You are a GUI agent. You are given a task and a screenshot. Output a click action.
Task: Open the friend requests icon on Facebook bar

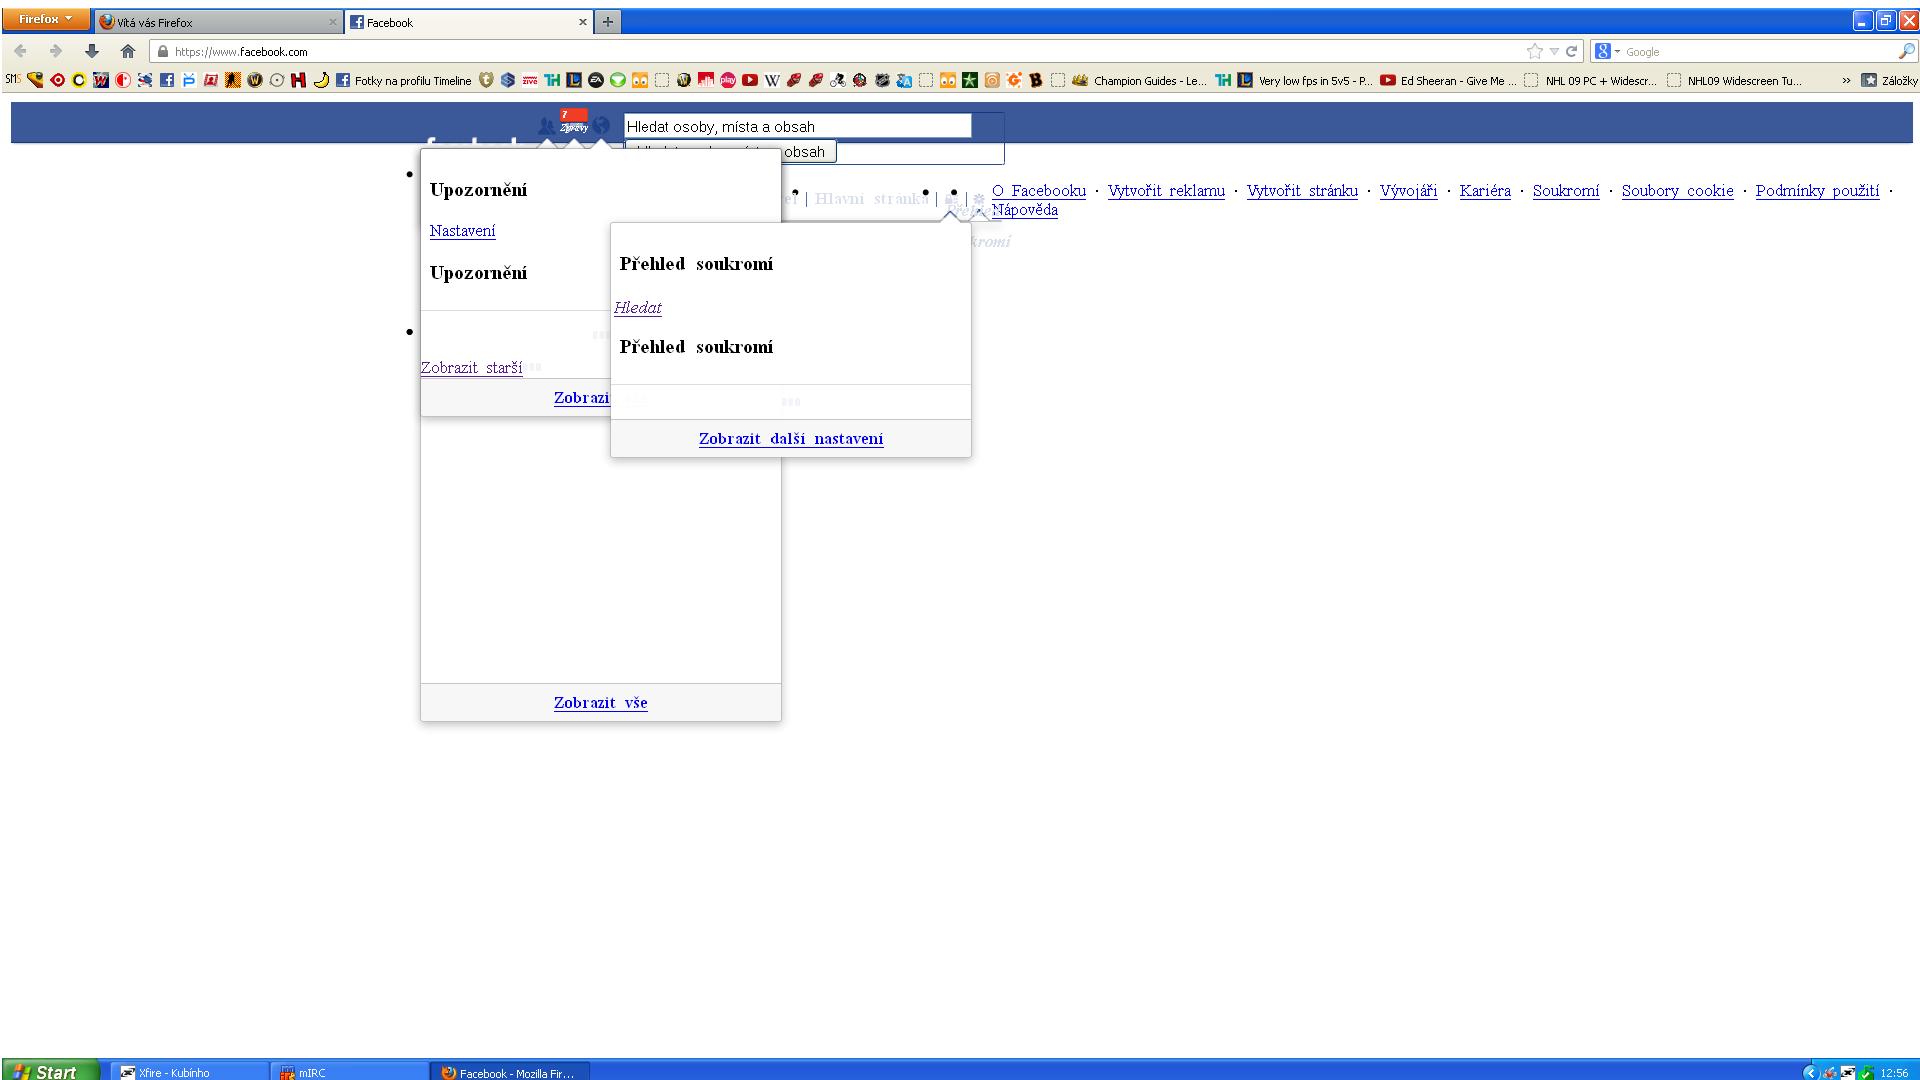(546, 126)
